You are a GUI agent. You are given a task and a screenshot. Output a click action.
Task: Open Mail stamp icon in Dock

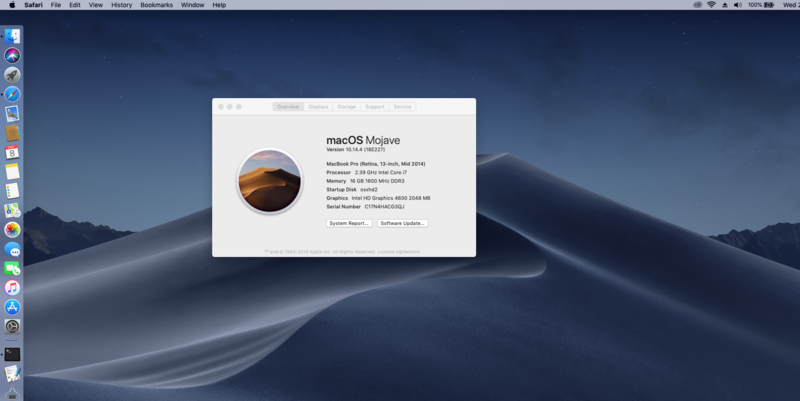(12, 113)
